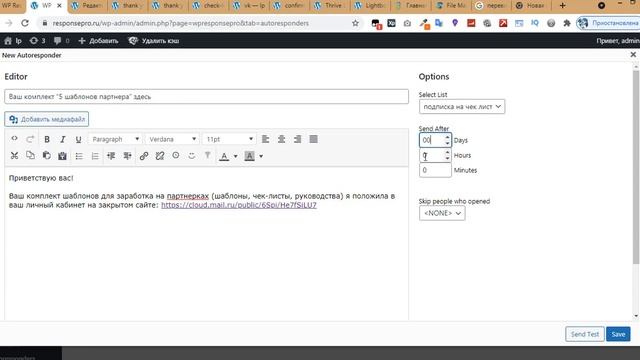Screen dimensions: 640x360
Task: Increase the Days value with up arrow
Action: pyautogui.click(x=447, y=137)
